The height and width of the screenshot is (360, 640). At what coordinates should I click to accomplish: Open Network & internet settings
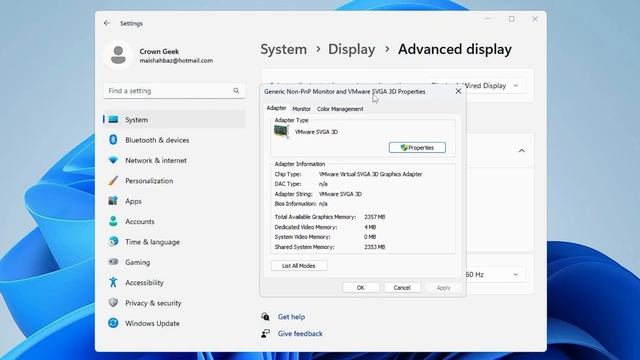pyautogui.click(x=174, y=160)
